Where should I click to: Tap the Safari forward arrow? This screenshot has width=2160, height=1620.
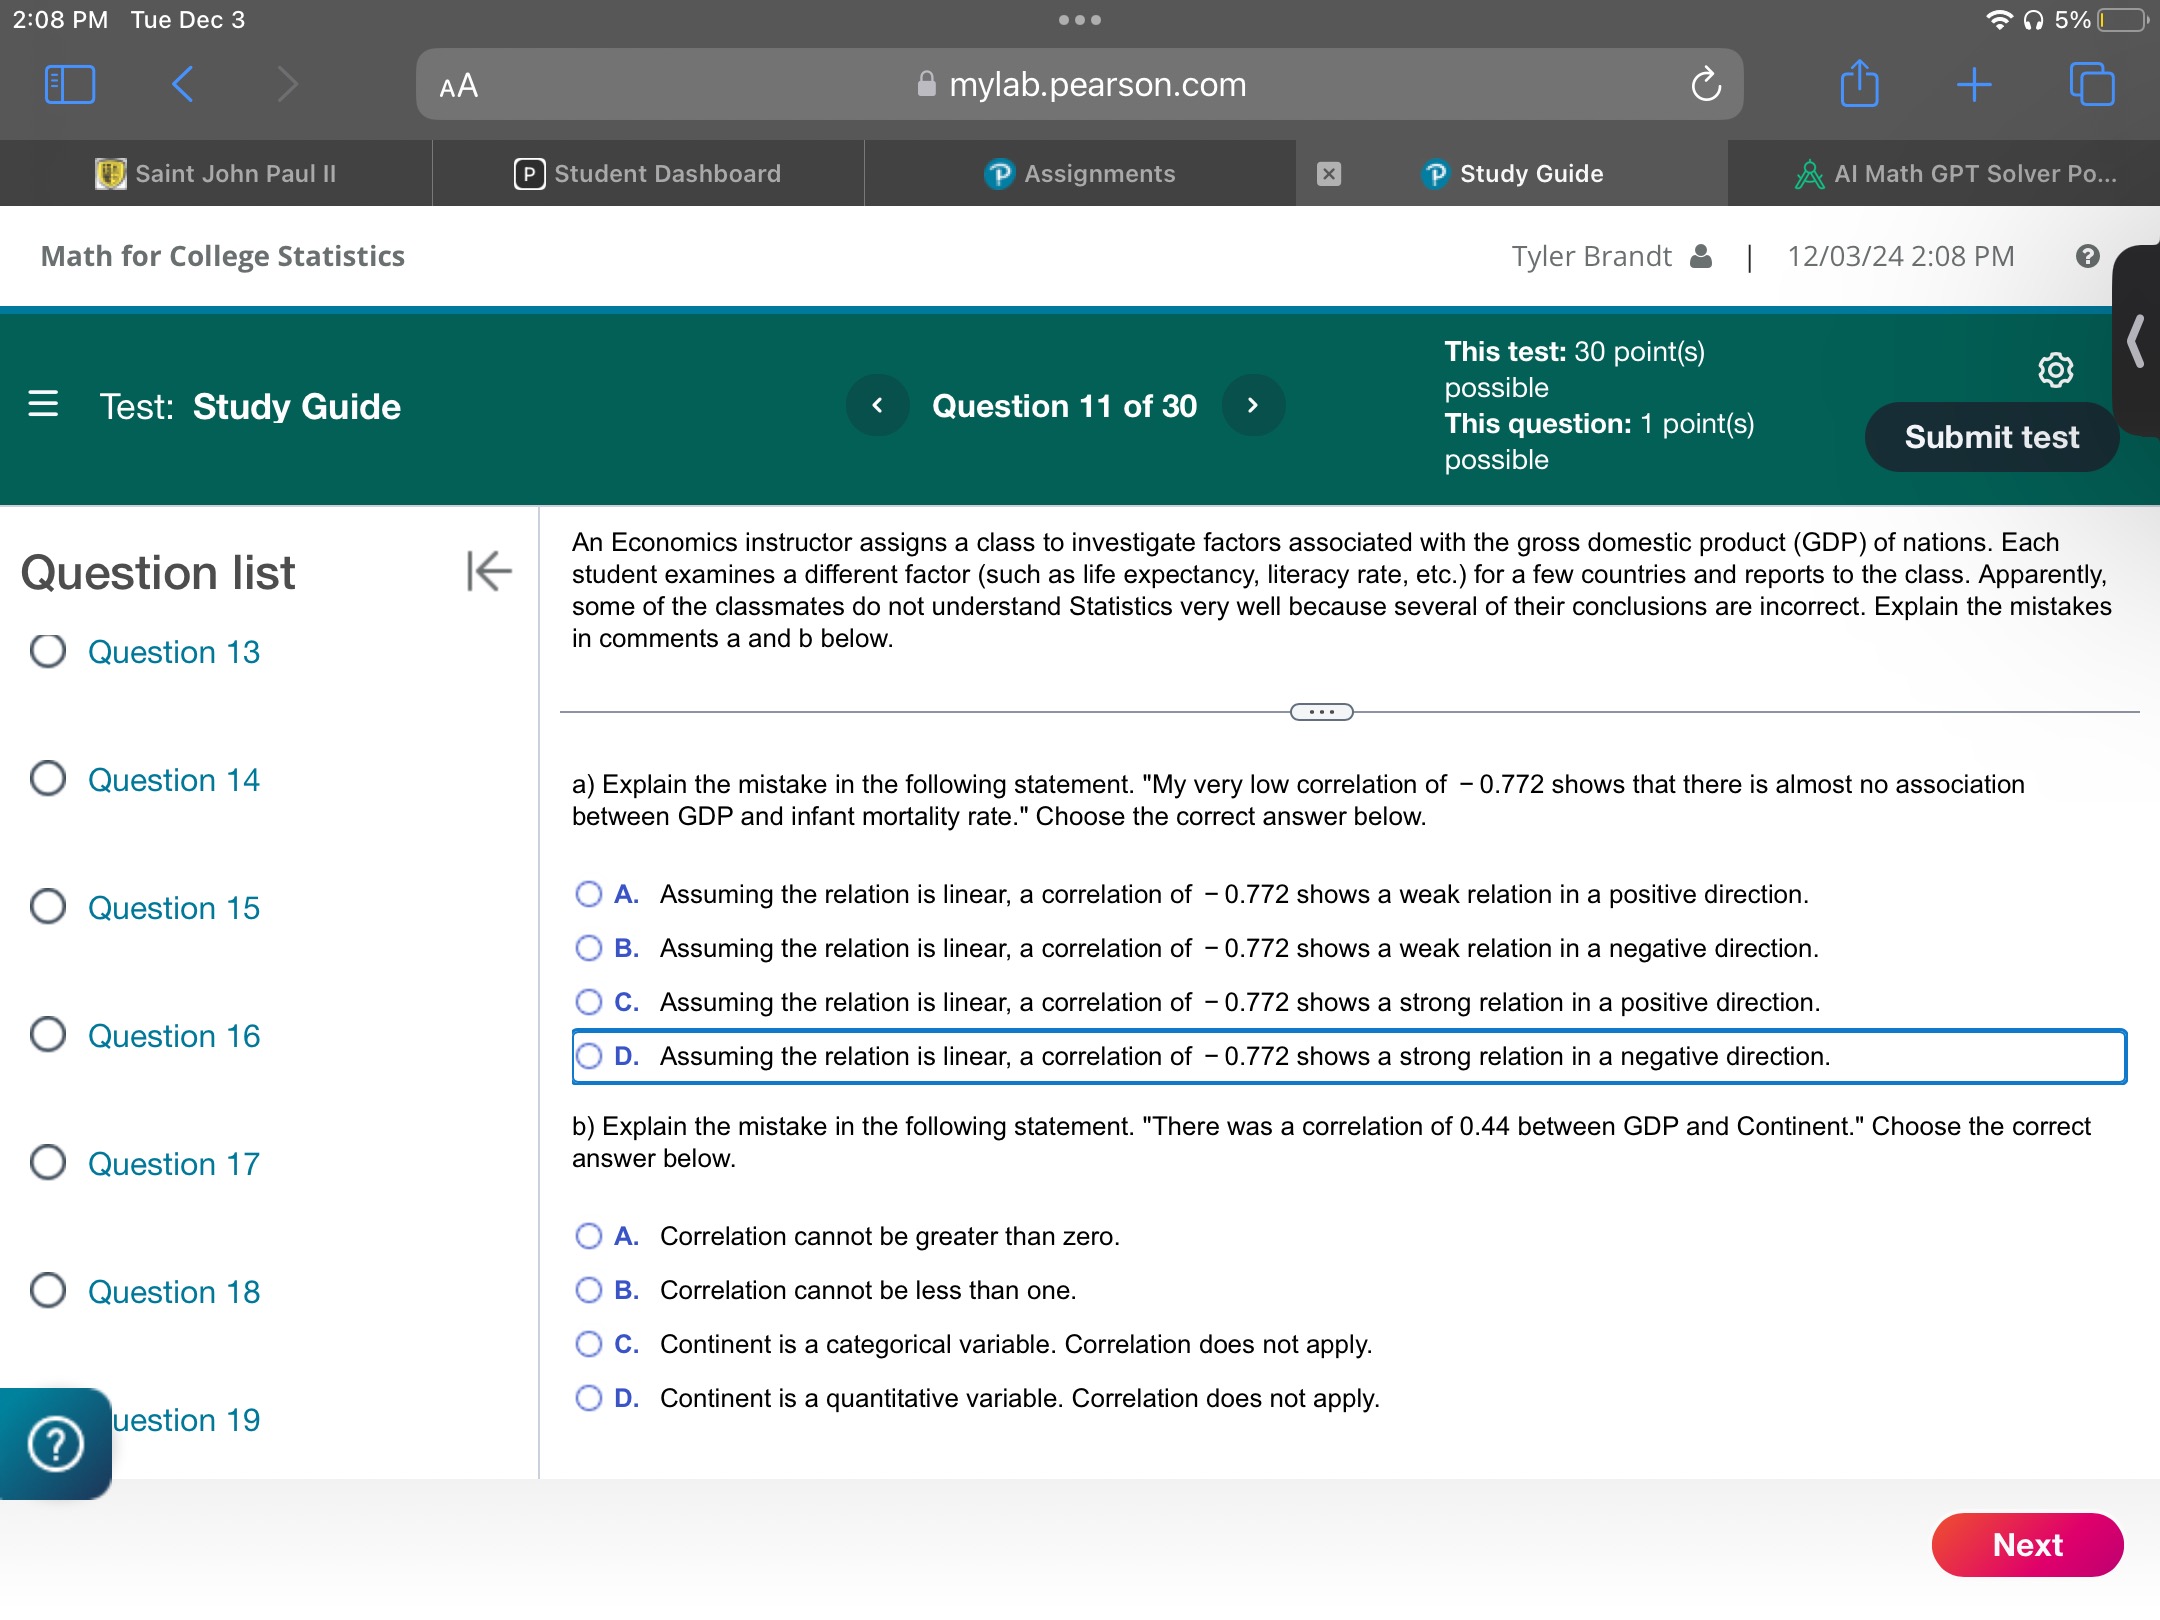[x=287, y=85]
